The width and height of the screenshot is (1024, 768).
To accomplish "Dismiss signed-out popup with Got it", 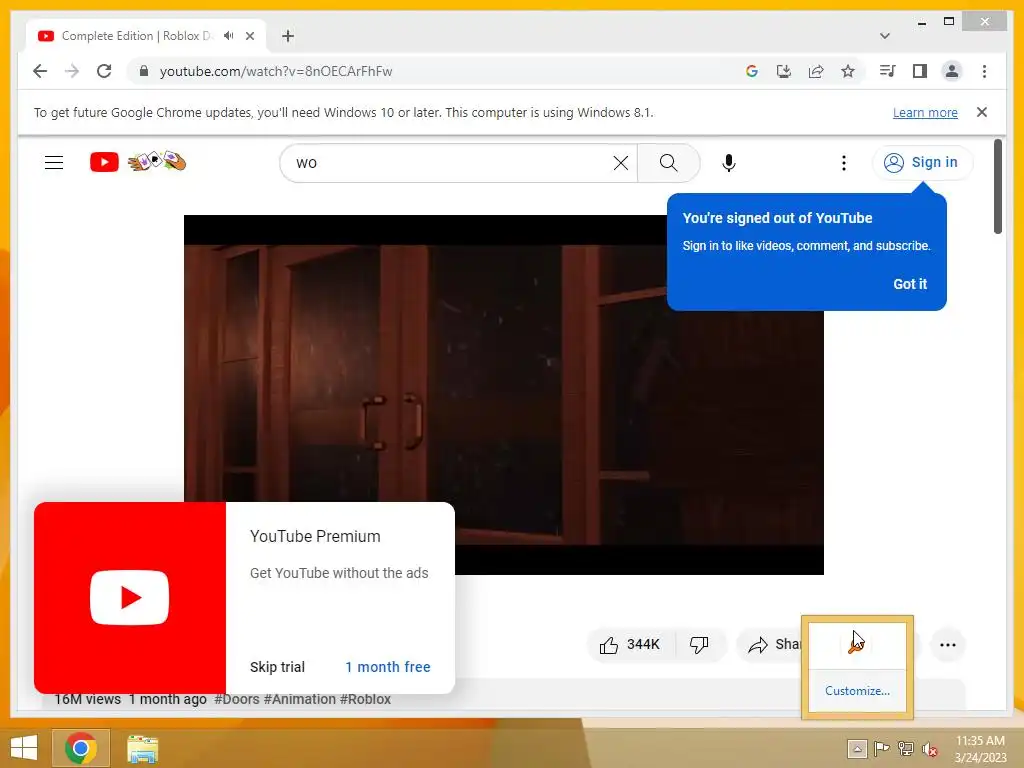I will [x=910, y=284].
